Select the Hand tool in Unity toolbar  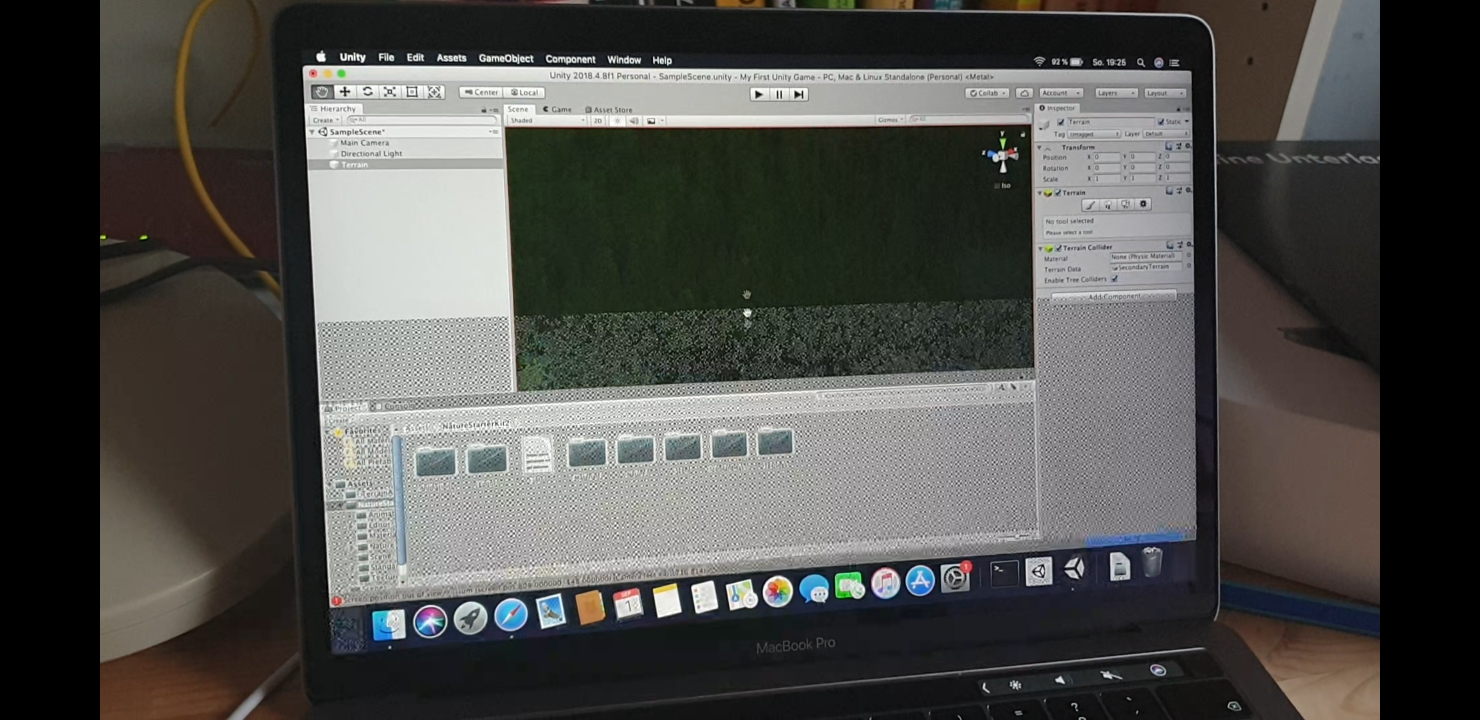pos(321,92)
